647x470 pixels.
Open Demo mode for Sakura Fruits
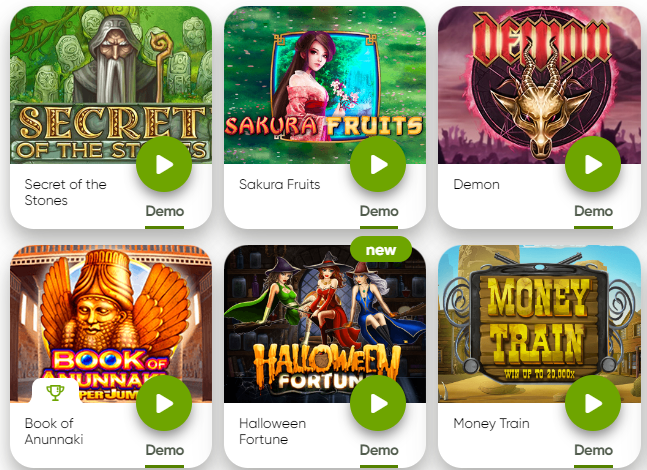[x=379, y=211]
